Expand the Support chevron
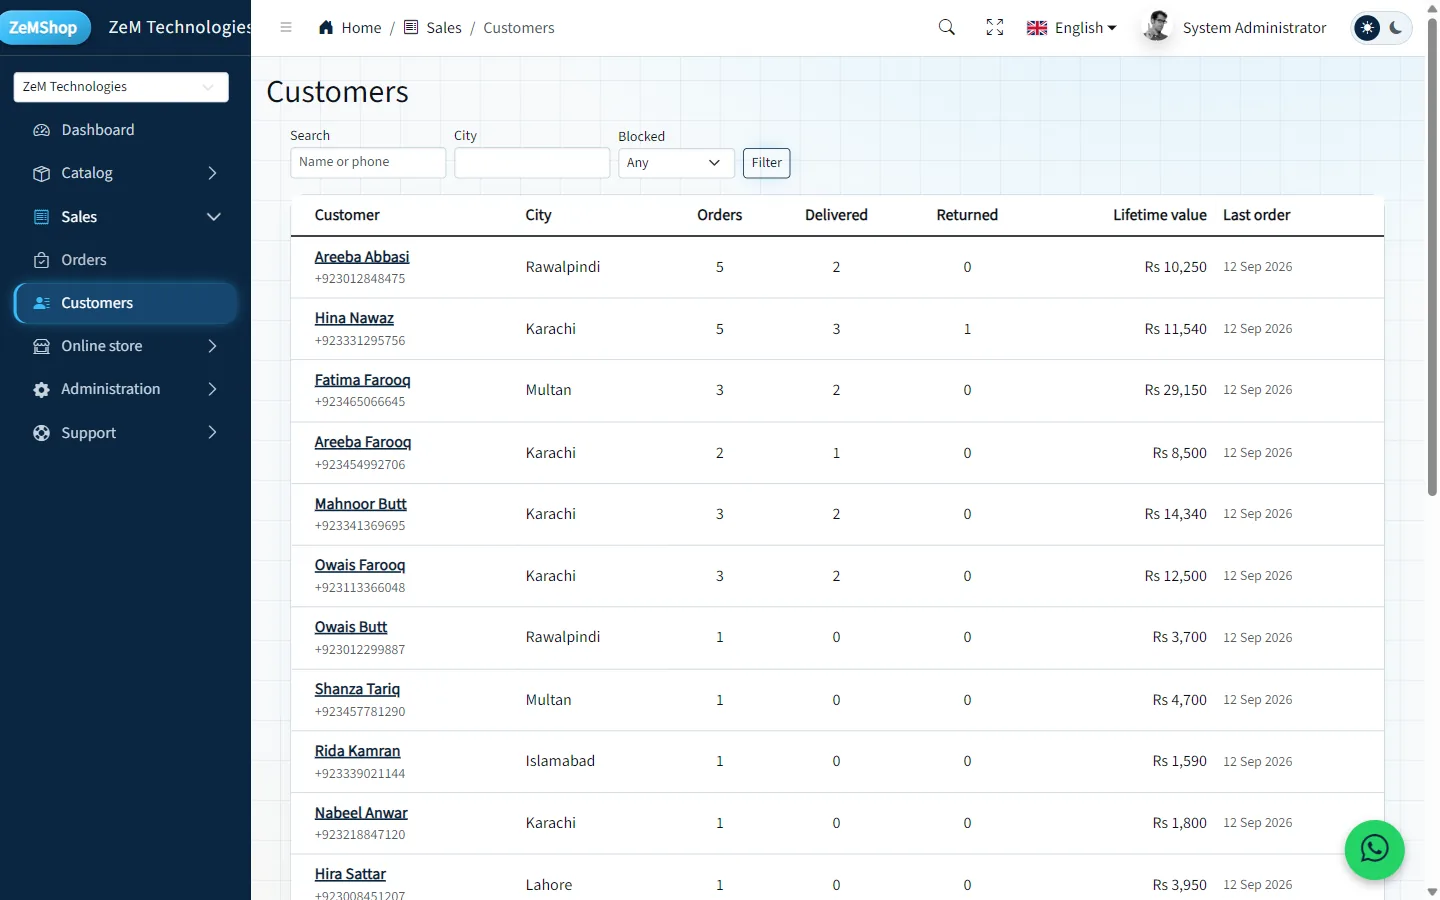Screen dimensions: 1440x900 [212, 433]
